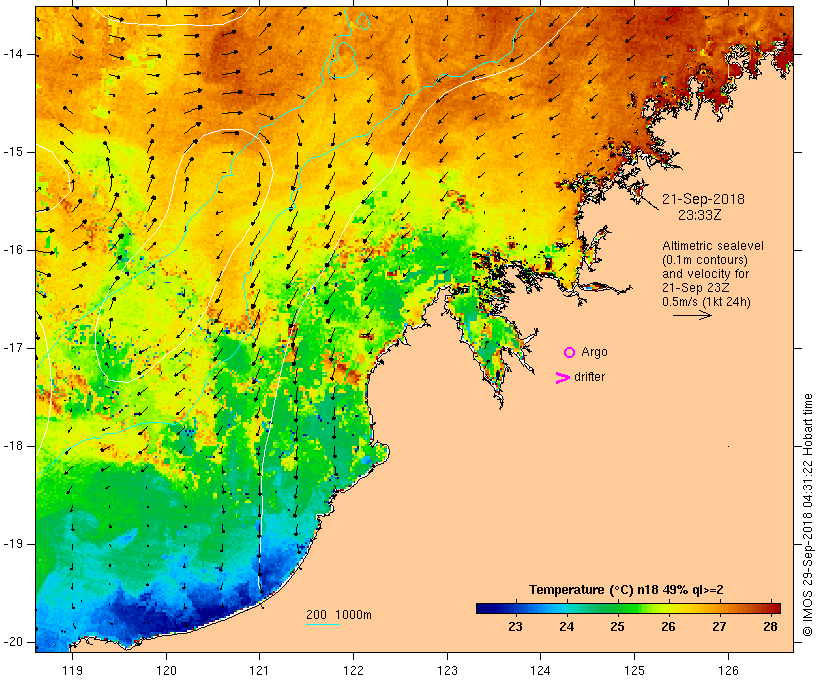Click the IMOS copyright timestamp text
The height and width of the screenshot is (680, 820).
click(x=808, y=515)
